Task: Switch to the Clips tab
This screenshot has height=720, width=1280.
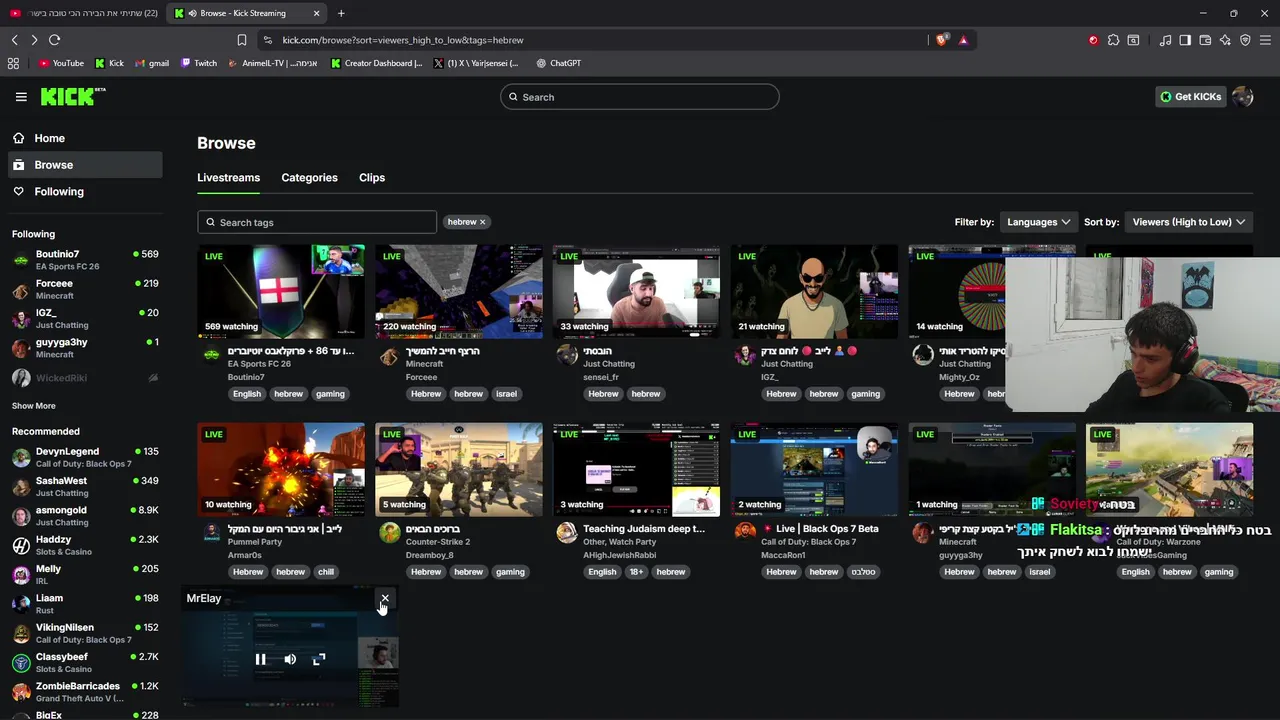Action: coord(372,177)
